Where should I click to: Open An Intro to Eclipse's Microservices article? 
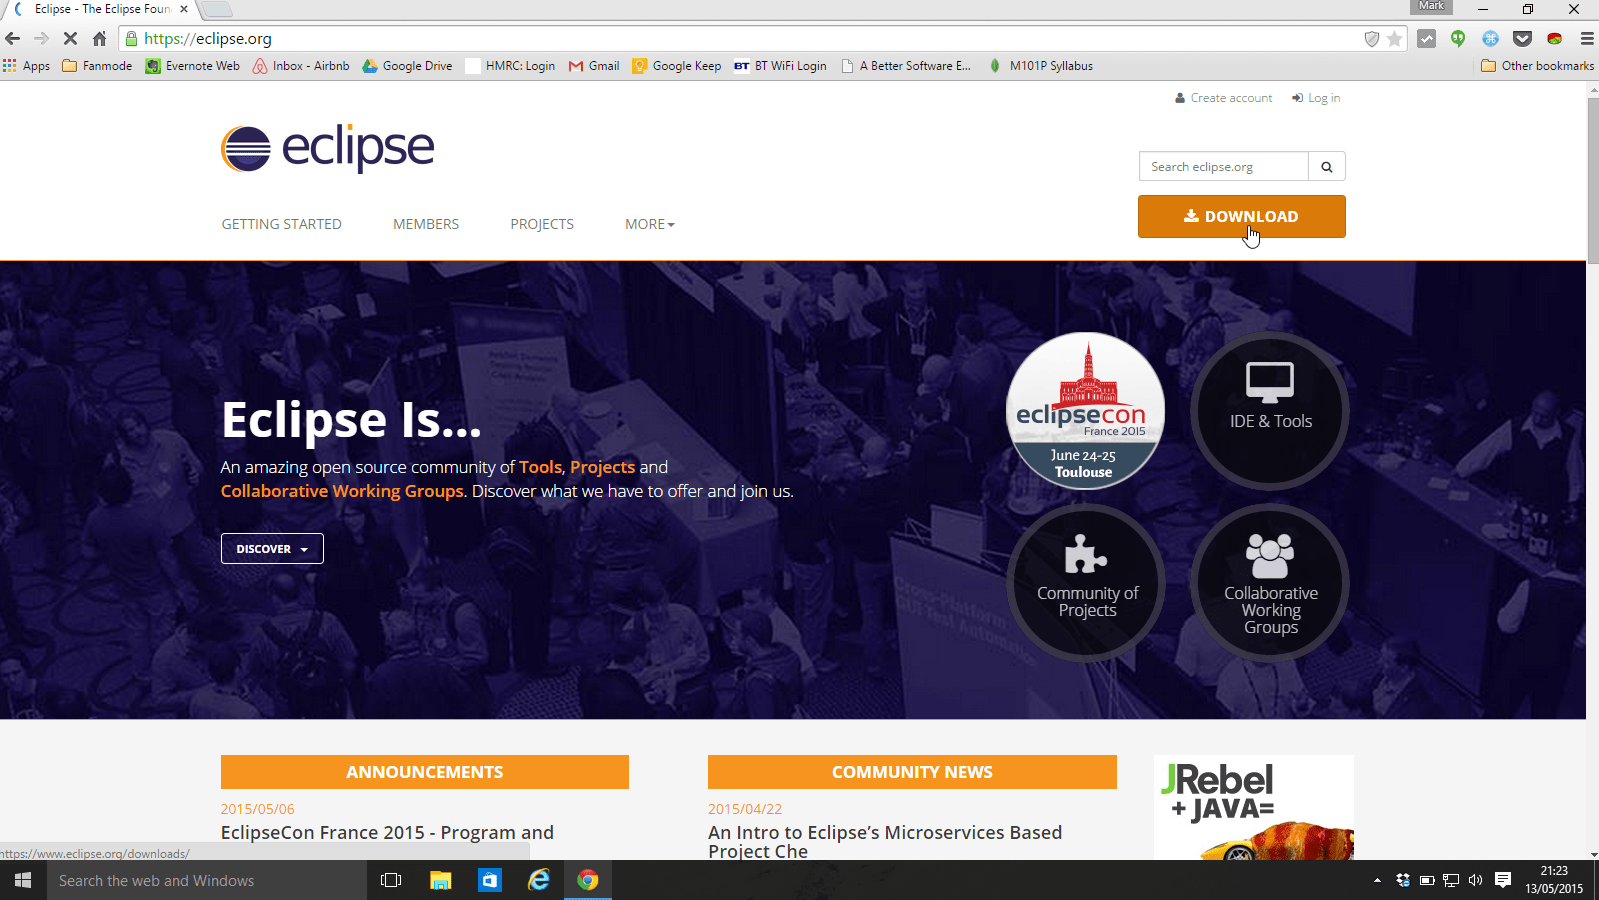(885, 841)
